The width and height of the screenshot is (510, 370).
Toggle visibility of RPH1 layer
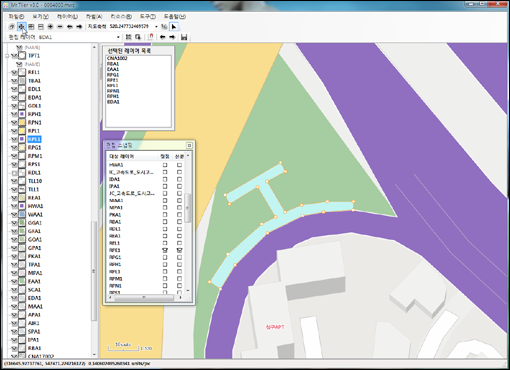pyautogui.click(x=14, y=114)
